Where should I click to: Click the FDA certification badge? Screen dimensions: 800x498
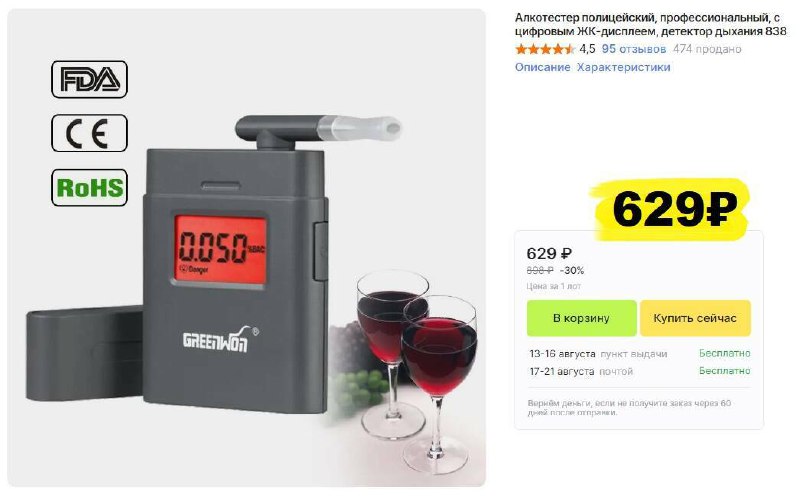tap(89, 79)
